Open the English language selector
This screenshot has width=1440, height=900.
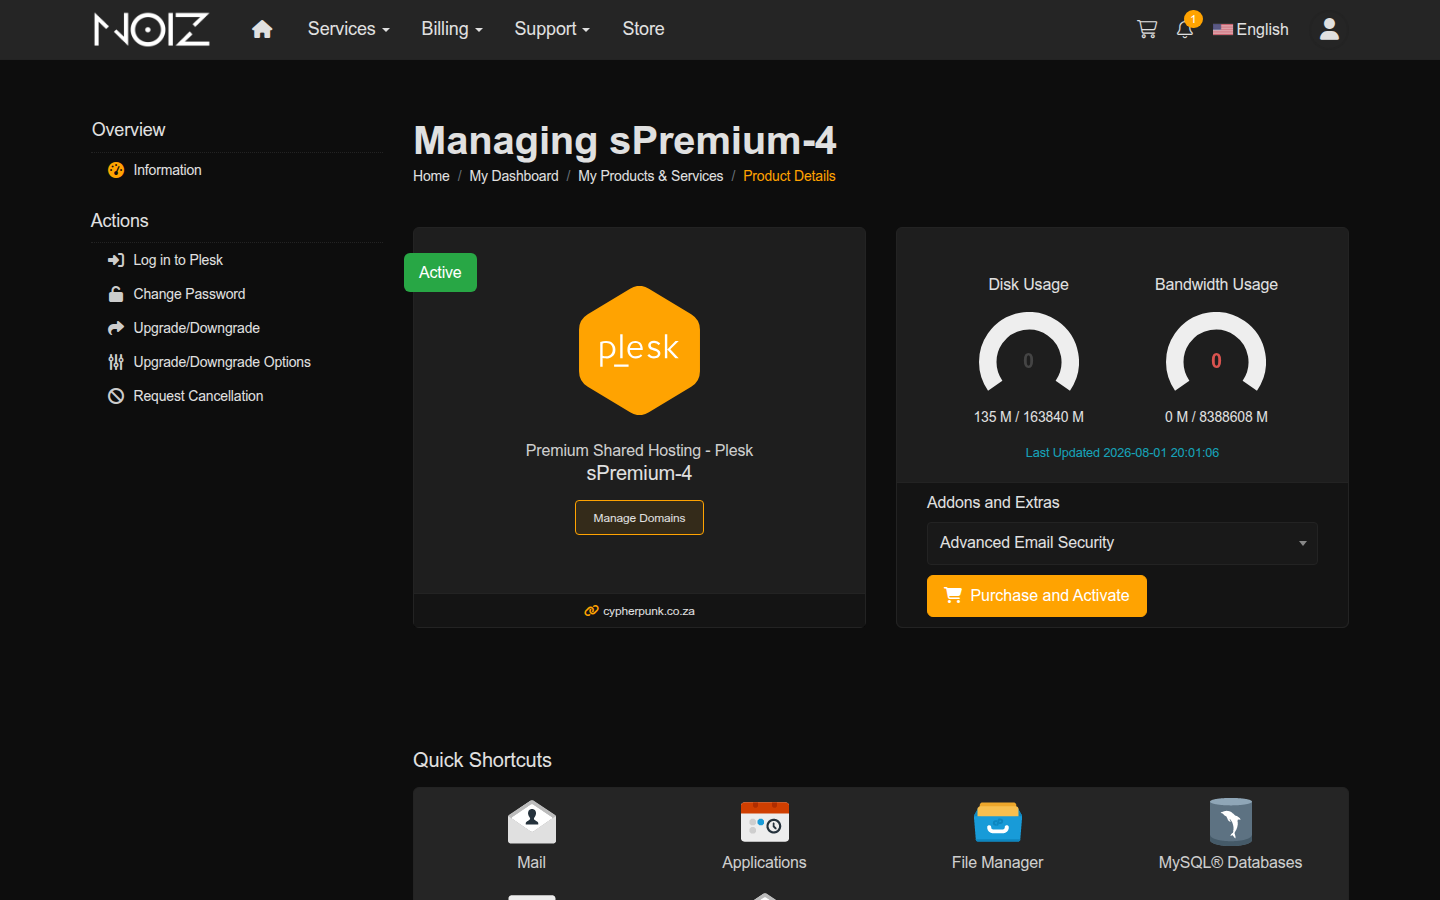(1251, 29)
